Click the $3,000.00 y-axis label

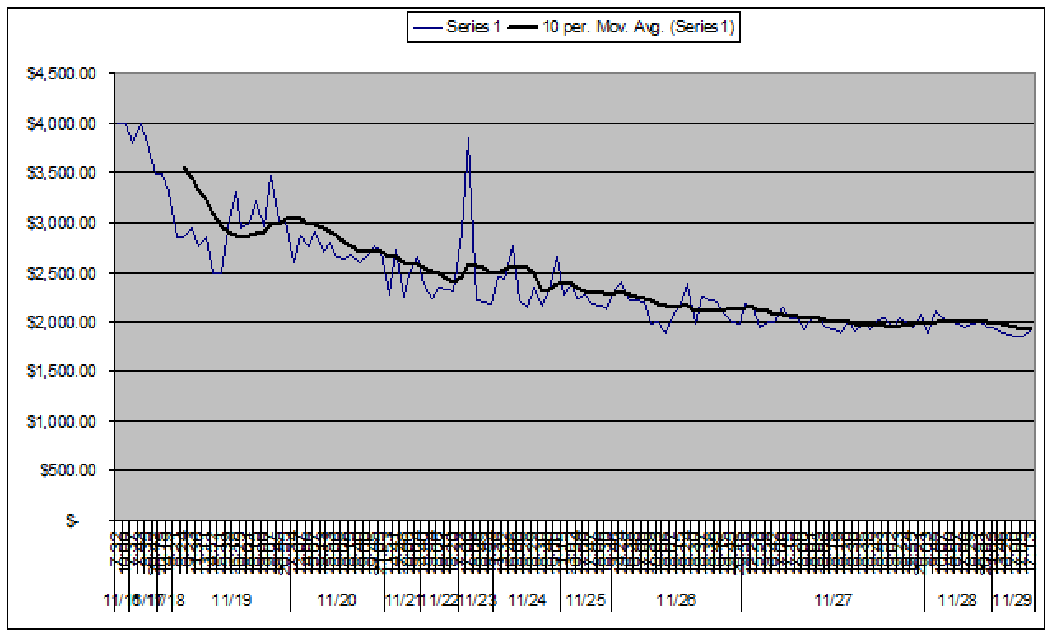62,223
